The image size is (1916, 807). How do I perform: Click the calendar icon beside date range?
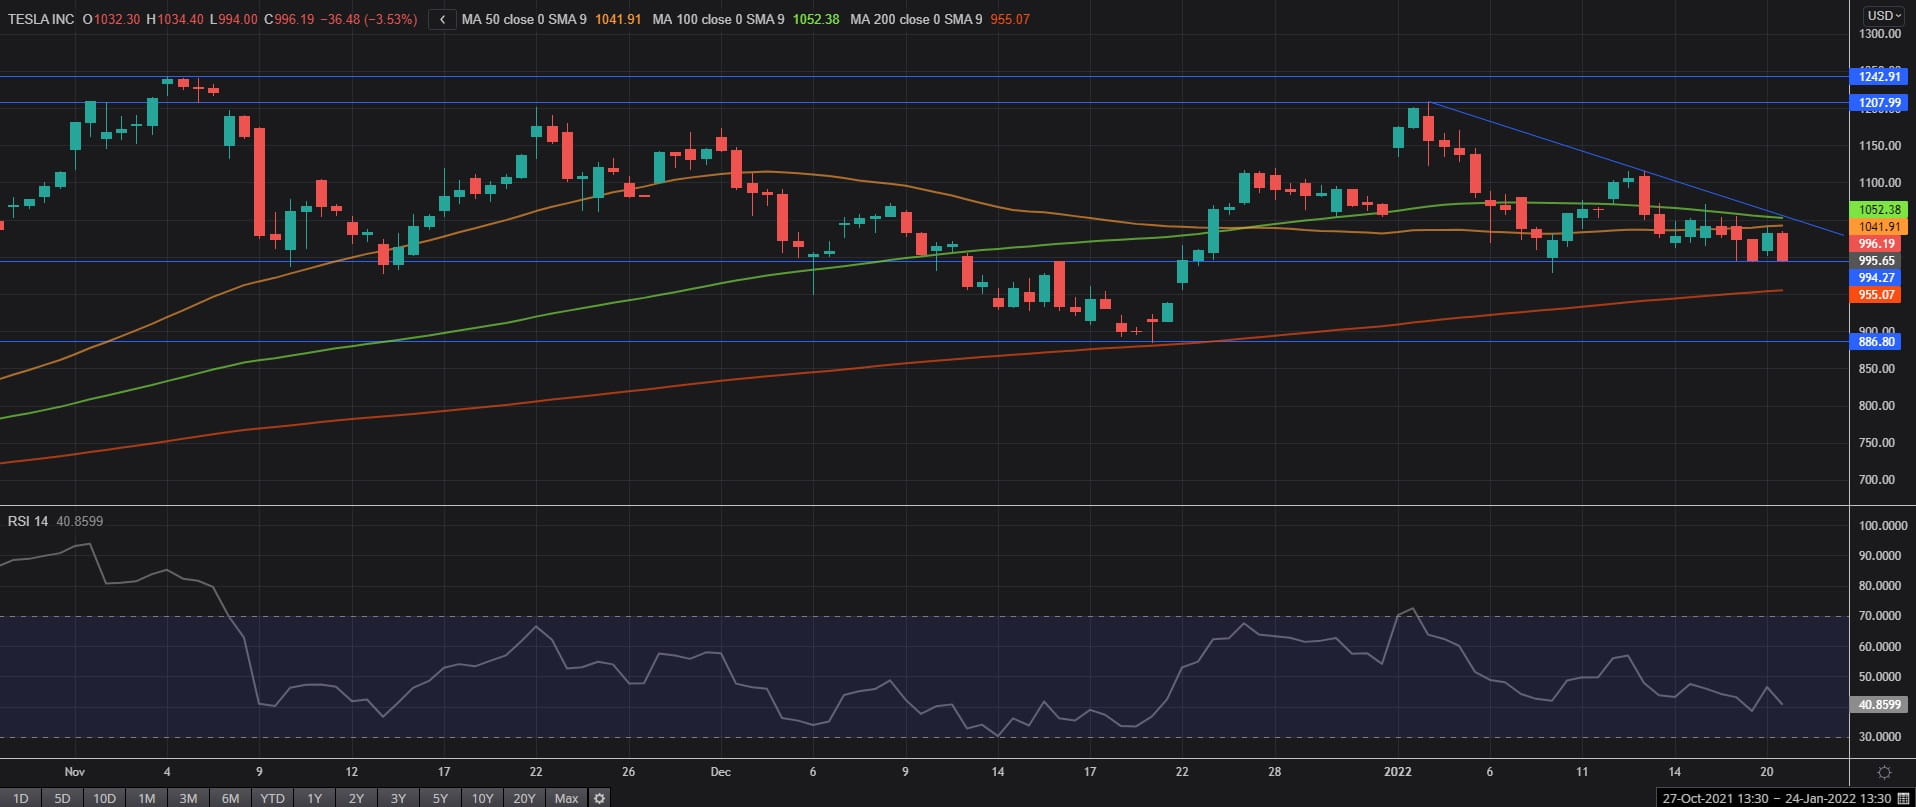click(x=1903, y=798)
